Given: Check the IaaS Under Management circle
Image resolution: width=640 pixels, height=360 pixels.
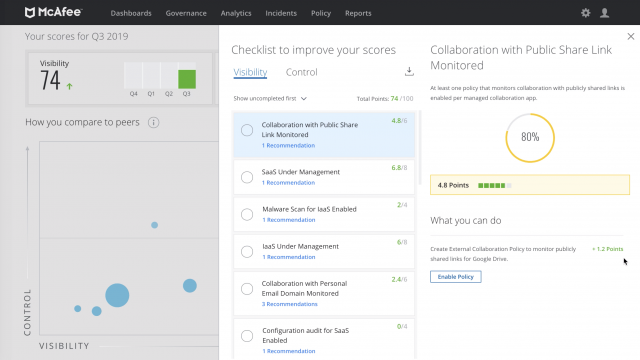Looking at the screenshot, I should pos(247,251).
